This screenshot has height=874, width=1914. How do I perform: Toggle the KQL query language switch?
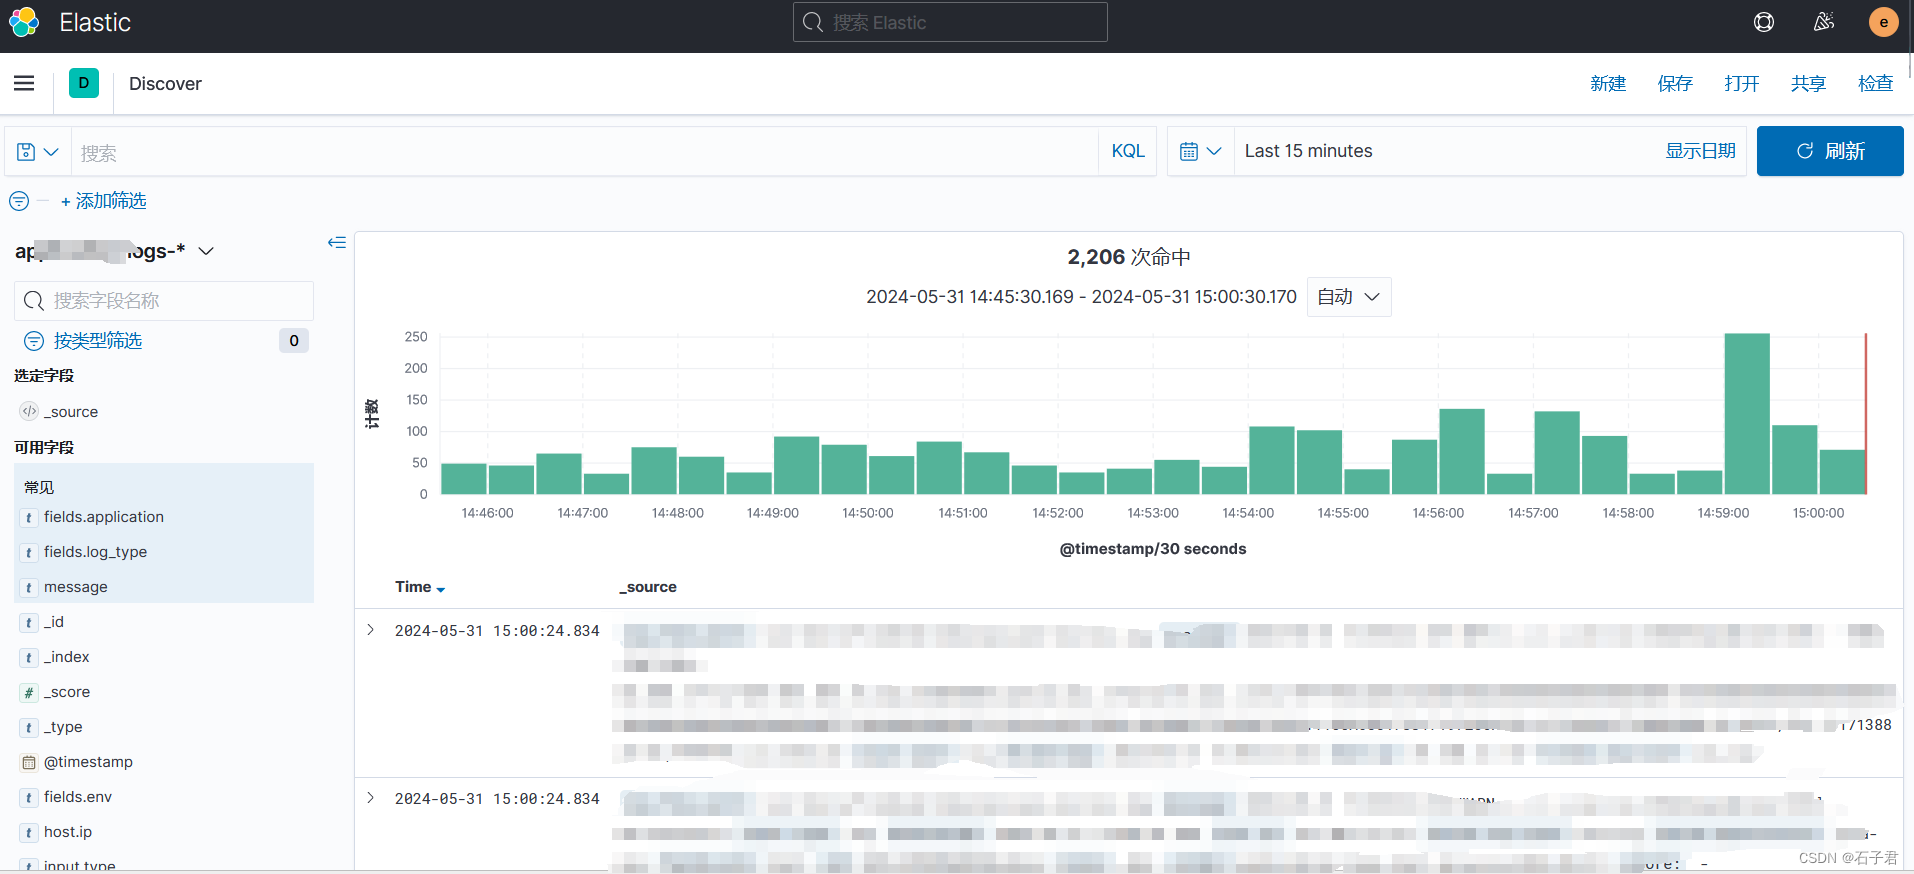tap(1128, 151)
